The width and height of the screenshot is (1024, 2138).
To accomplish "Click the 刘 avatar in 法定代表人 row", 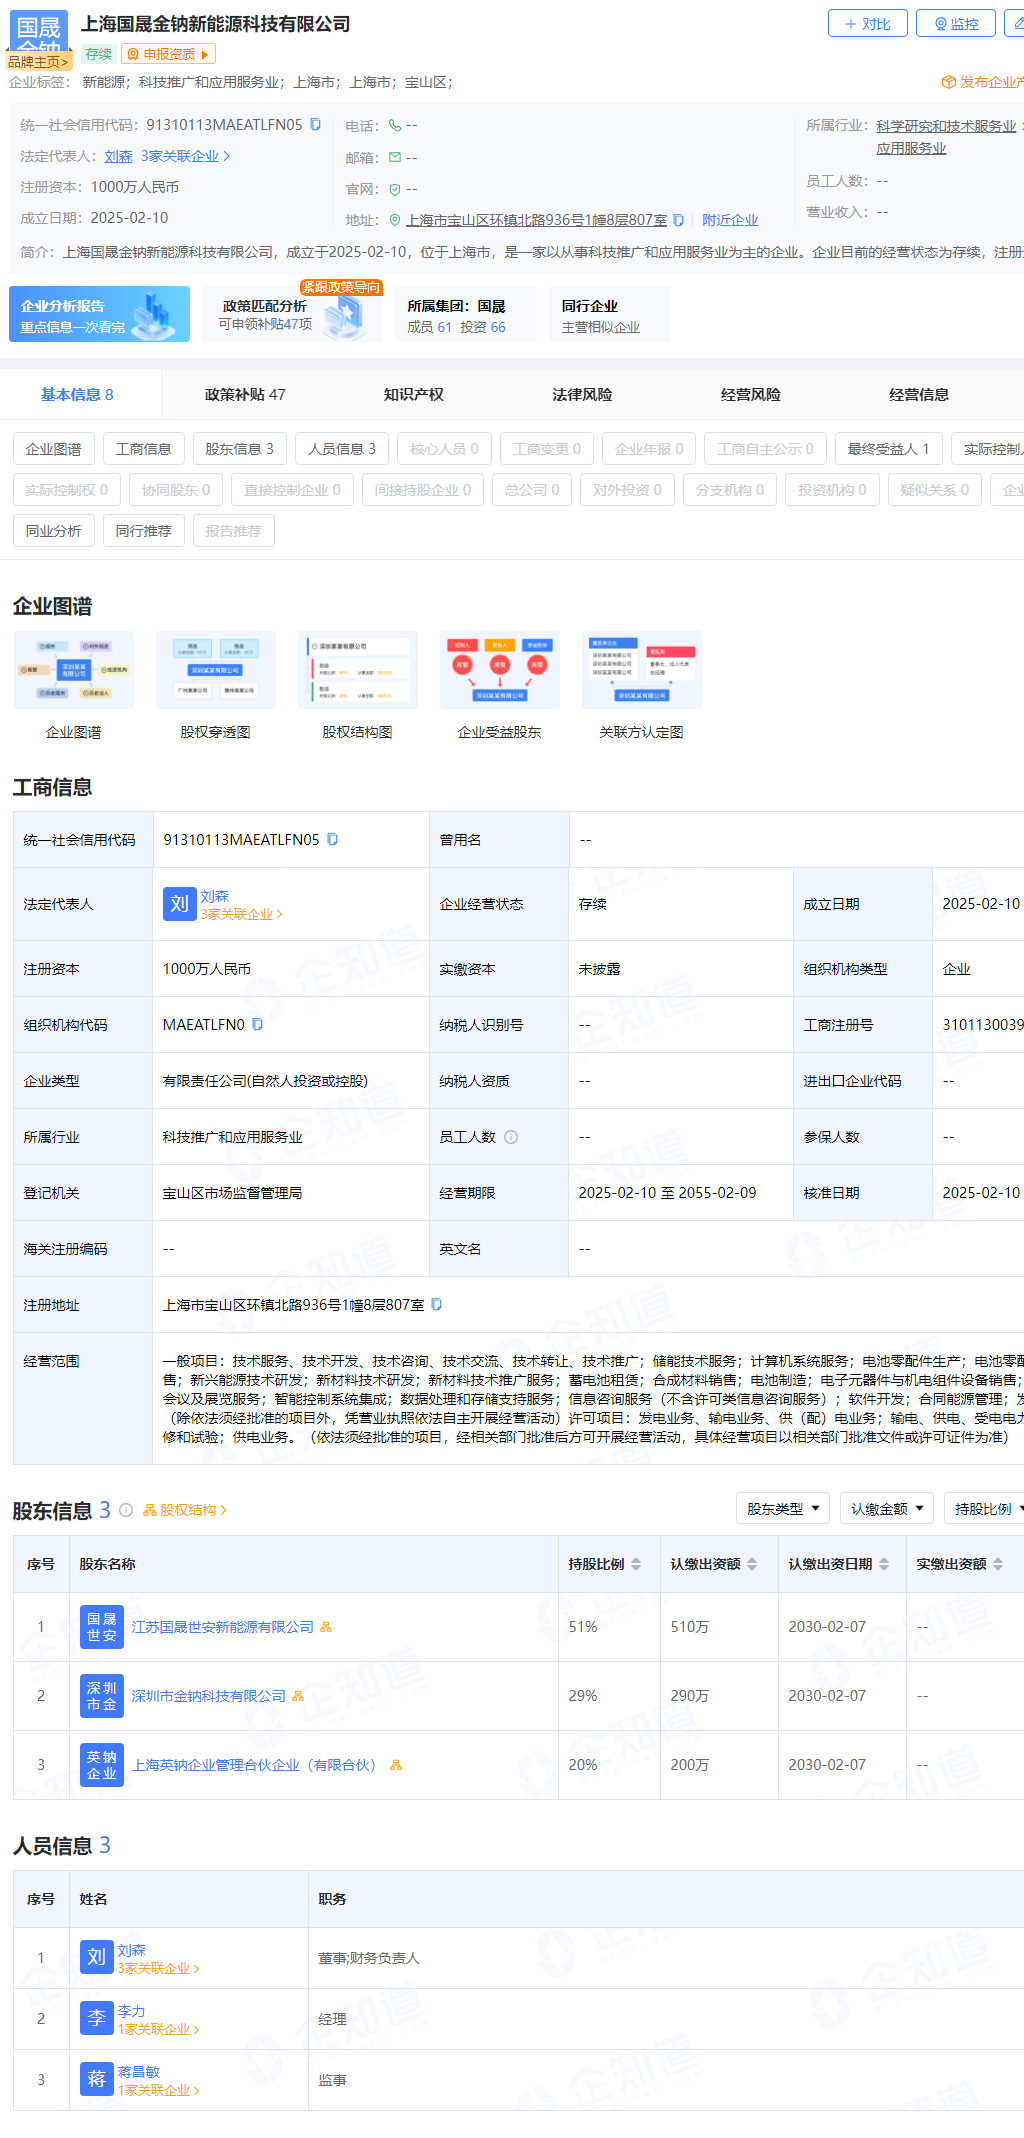I will [x=179, y=904].
